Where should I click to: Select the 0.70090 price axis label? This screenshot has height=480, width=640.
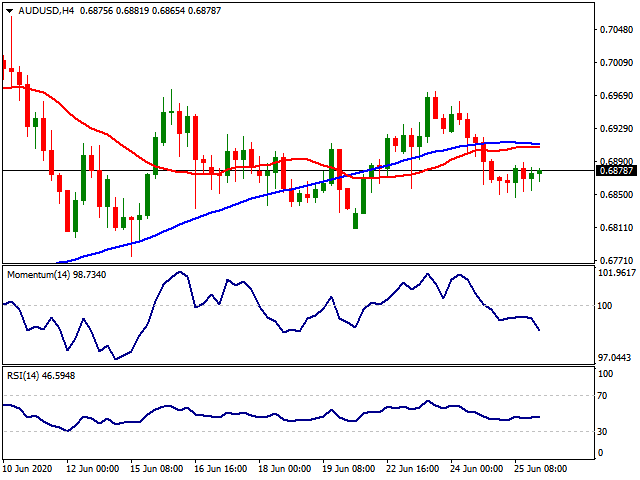pyautogui.click(x=616, y=62)
